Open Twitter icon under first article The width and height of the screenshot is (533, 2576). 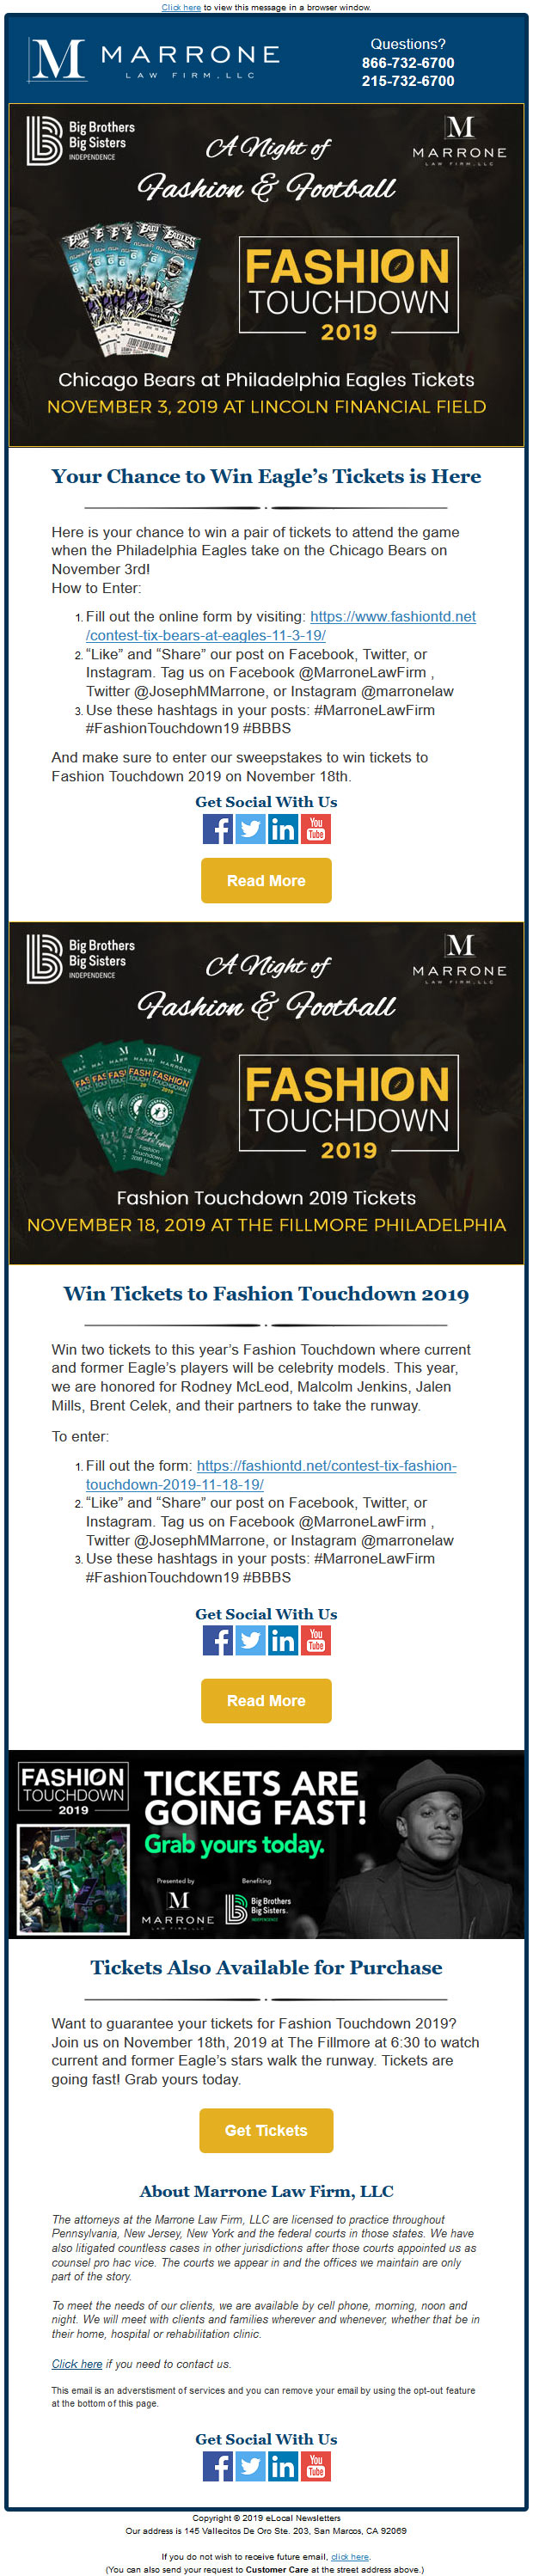250,829
